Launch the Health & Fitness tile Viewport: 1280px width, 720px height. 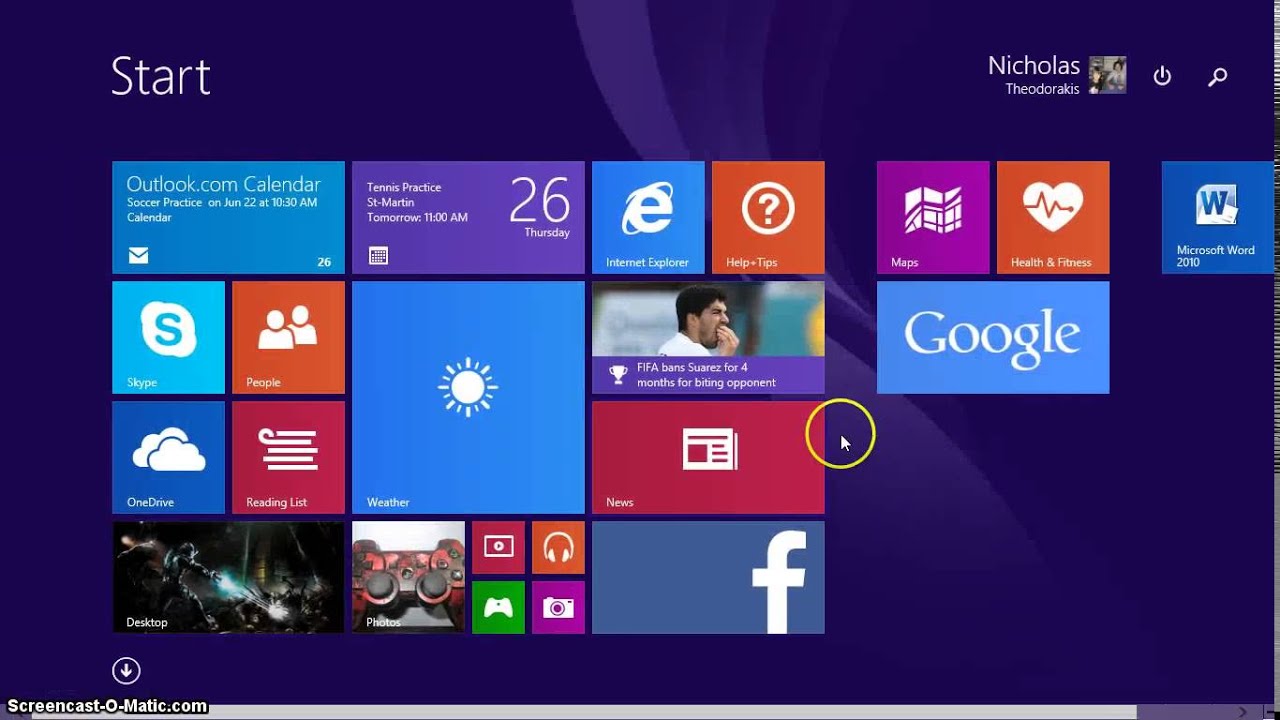pyautogui.click(x=1053, y=217)
